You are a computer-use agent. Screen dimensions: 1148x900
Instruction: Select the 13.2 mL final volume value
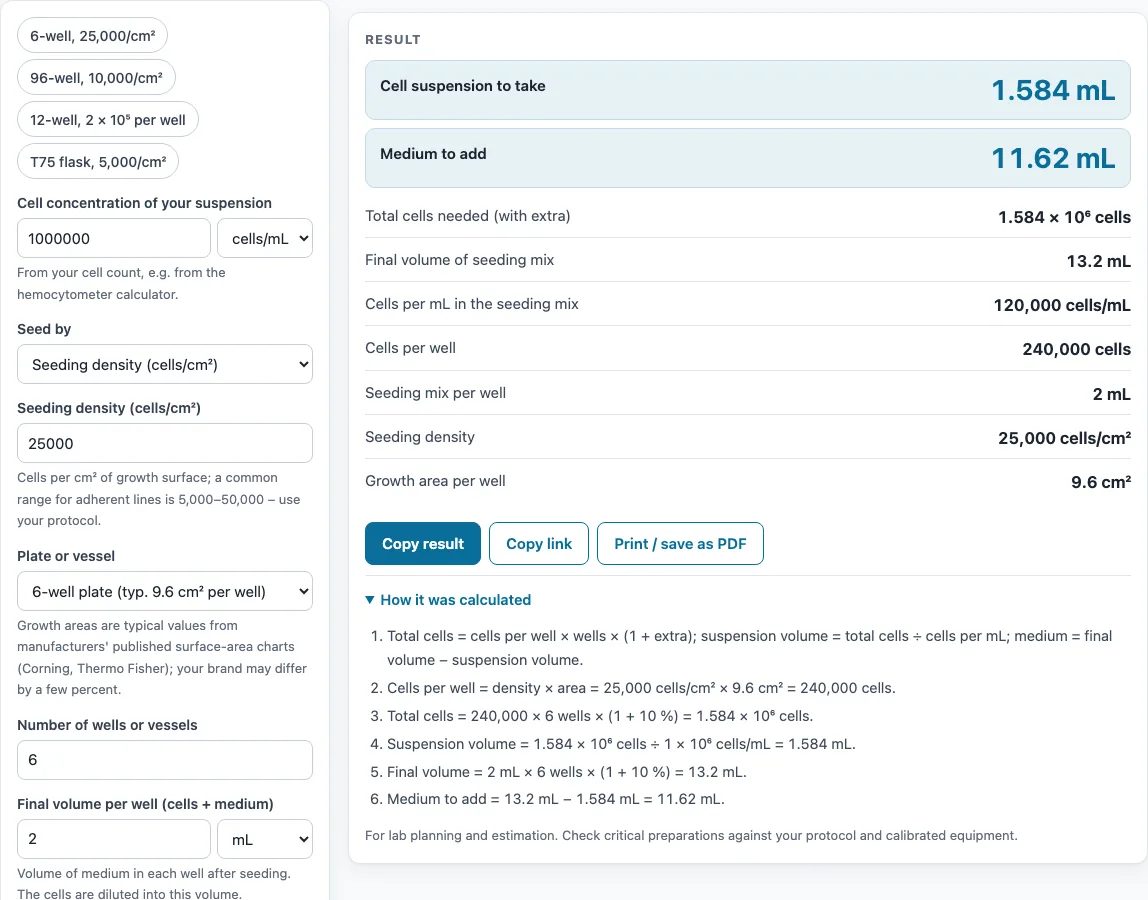[1098, 261]
